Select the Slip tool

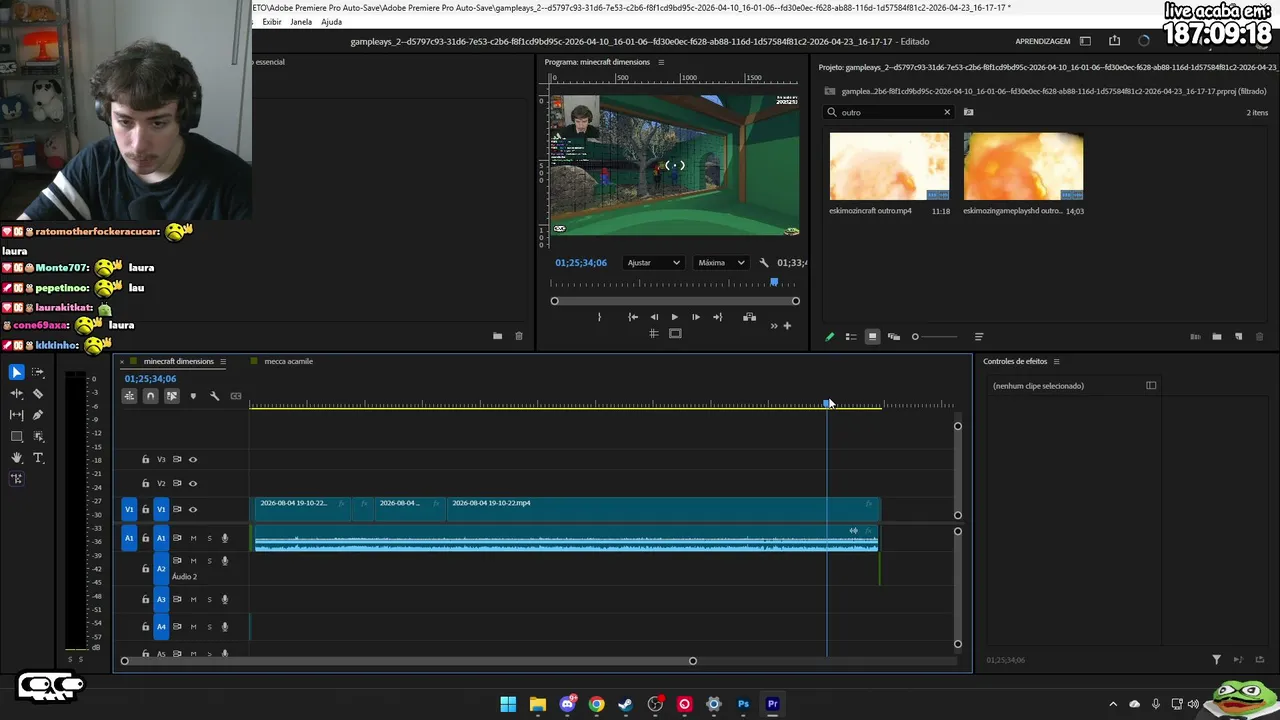click(17, 415)
